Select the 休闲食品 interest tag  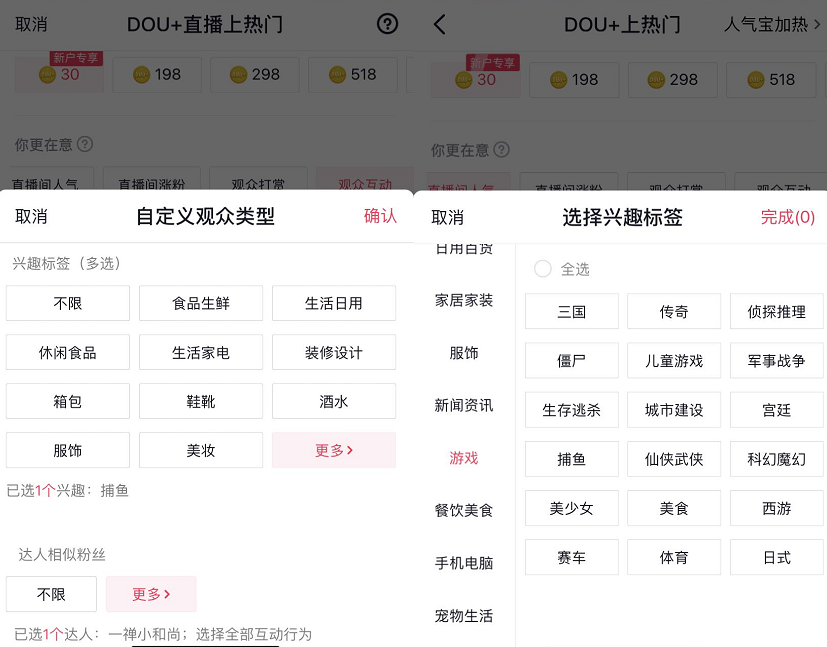tap(68, 352)
